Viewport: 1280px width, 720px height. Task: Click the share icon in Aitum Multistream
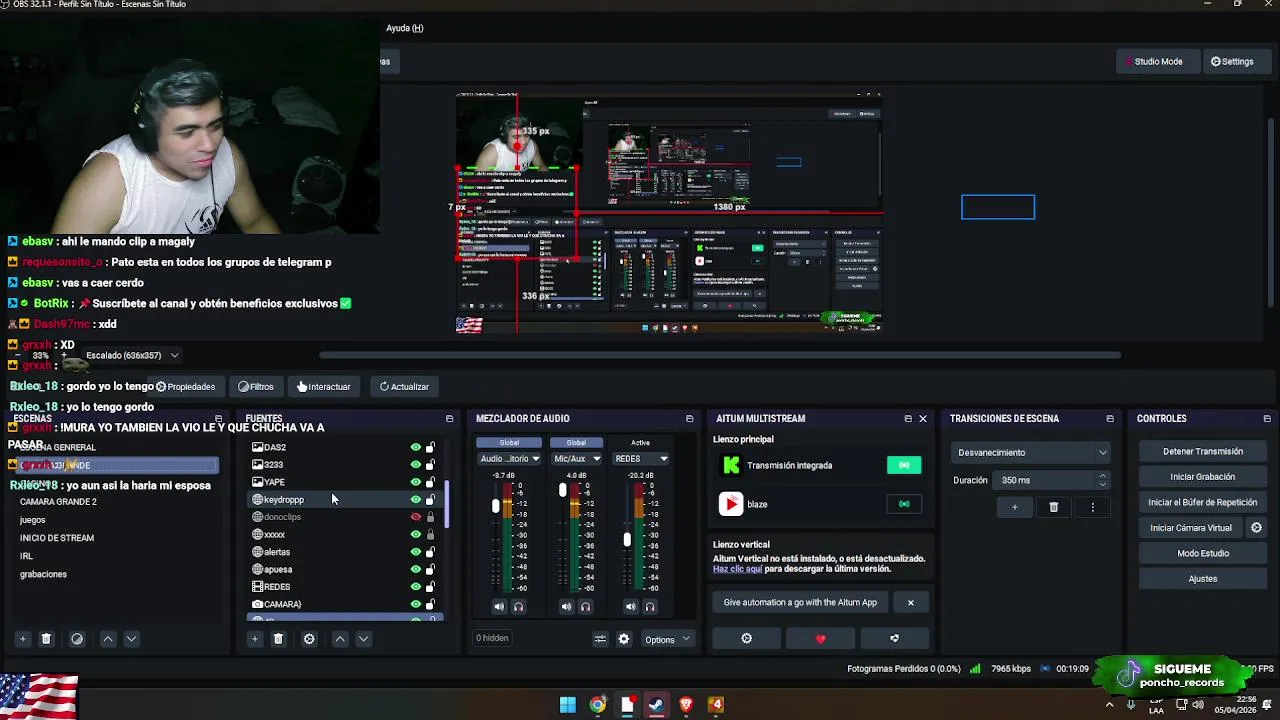[894, 638]
